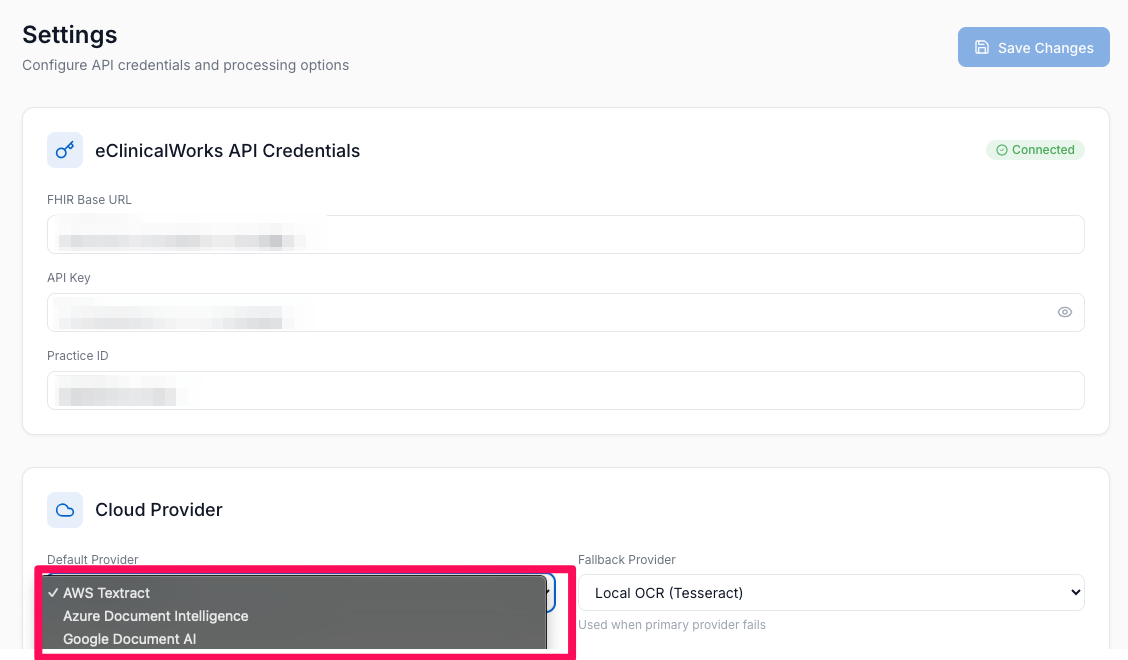Image resolution: width=1128 pixels, height=660 pixels.
Task: Click the FHIR Base URL input field
Action: click(565, 235)
